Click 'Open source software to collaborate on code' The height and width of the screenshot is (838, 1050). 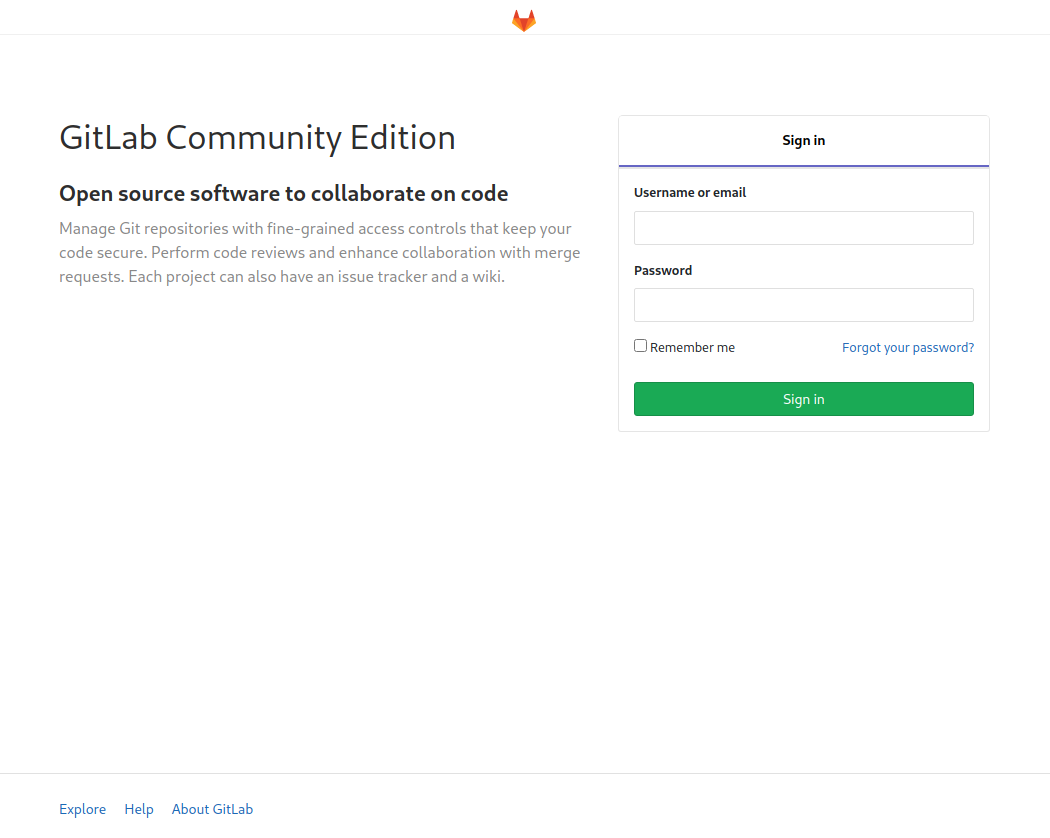[283, 194]
